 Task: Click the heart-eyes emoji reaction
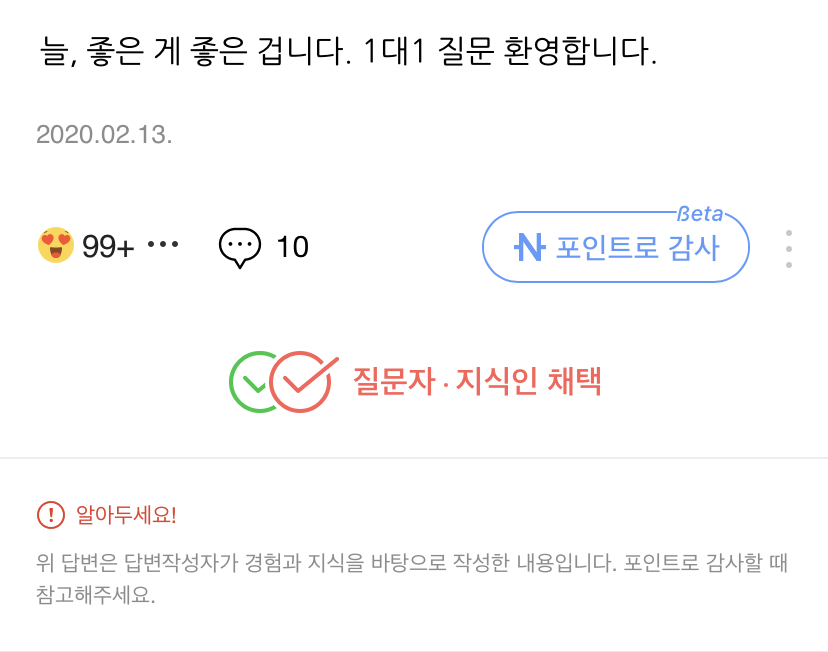(x=56, y=246)
